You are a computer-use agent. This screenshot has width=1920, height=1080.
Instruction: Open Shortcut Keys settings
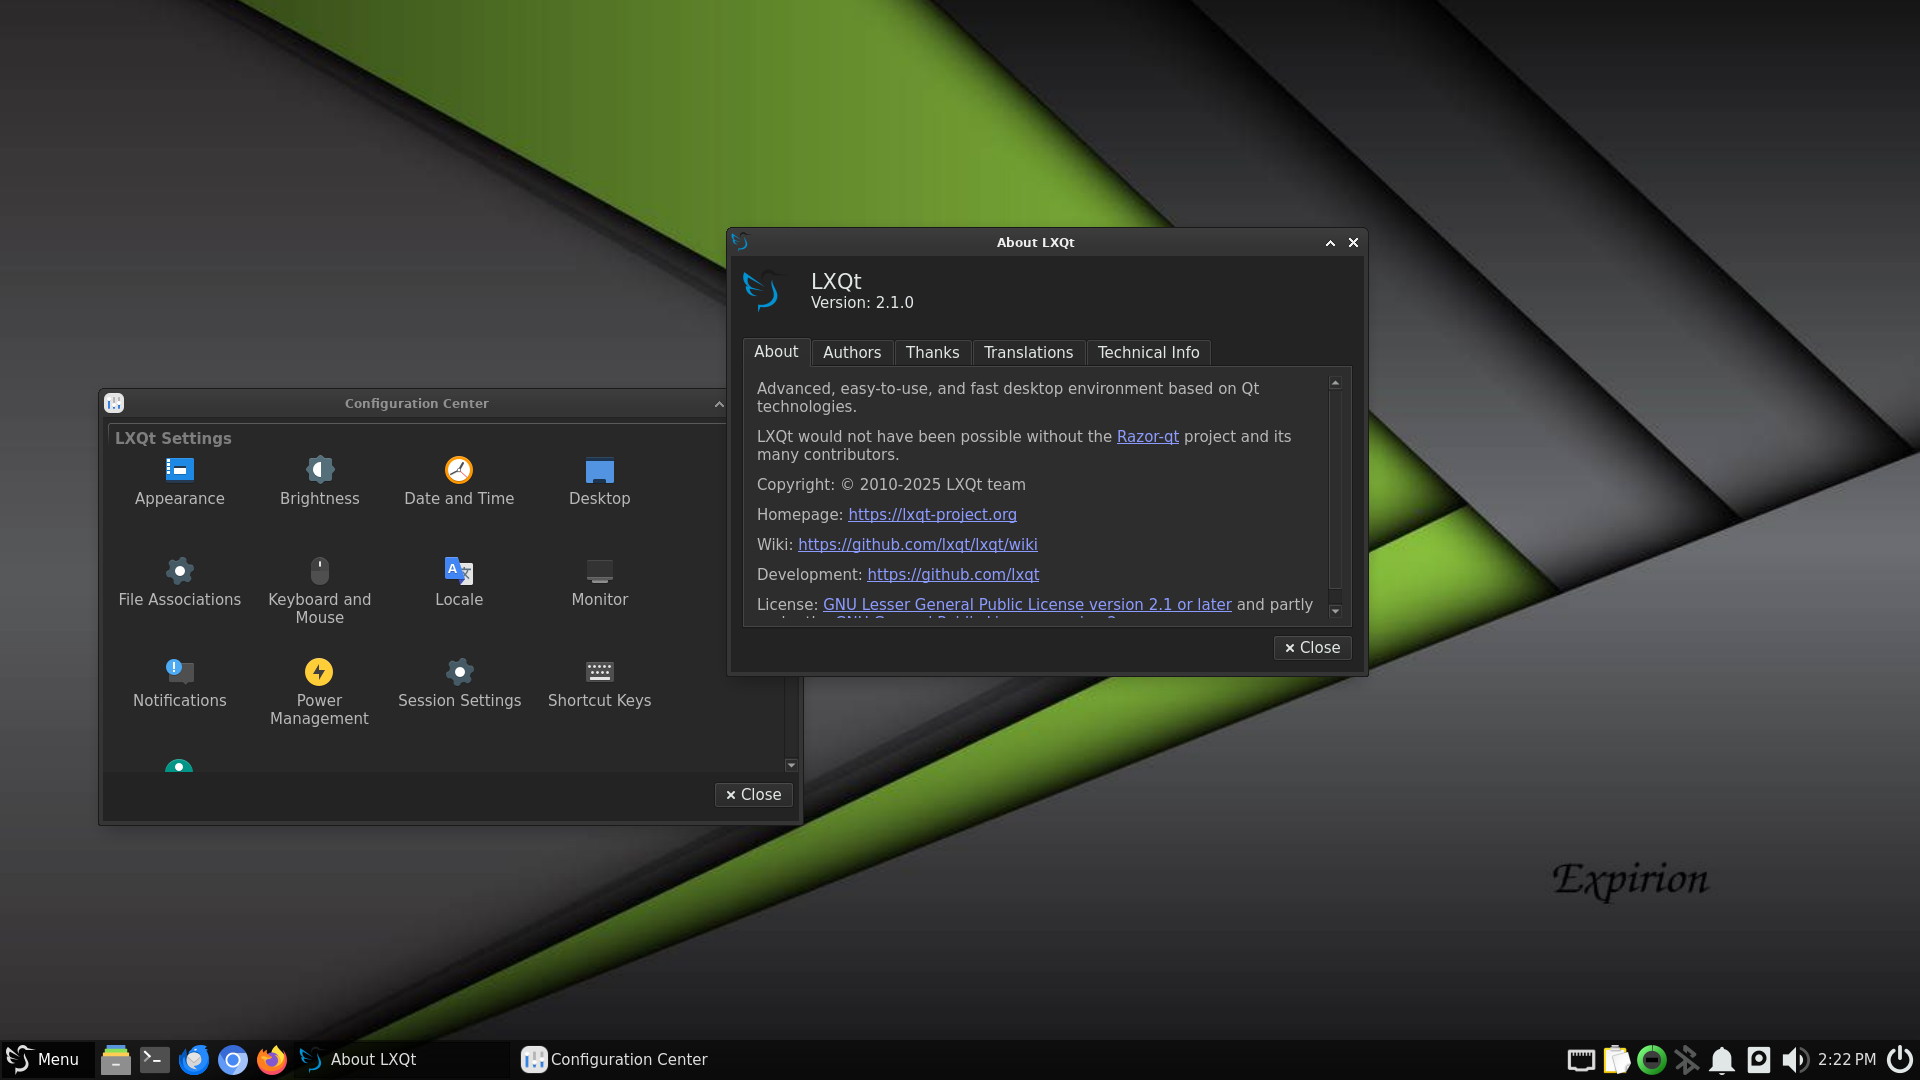tap(599, 684)
